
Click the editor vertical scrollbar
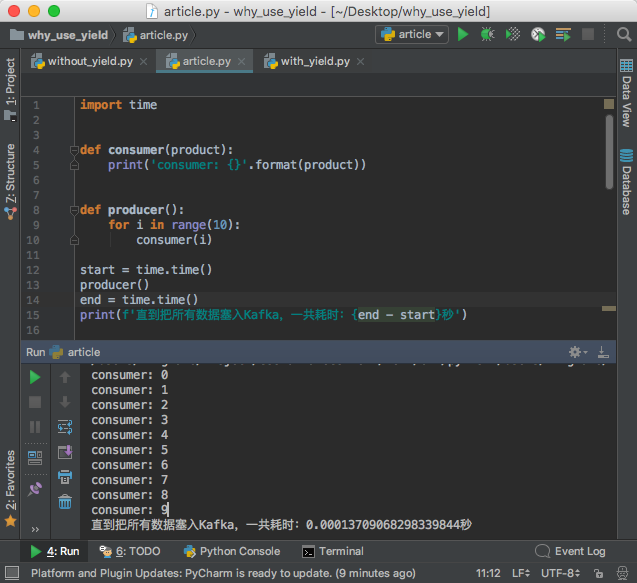[609, 150]
